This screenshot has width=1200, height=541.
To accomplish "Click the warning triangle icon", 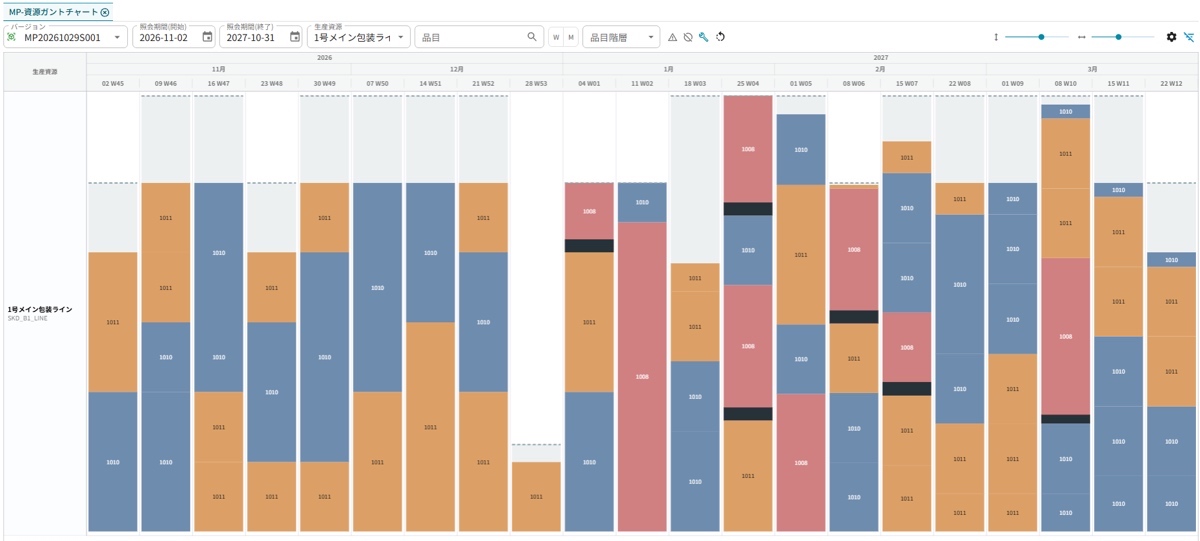I will [672, 37].
